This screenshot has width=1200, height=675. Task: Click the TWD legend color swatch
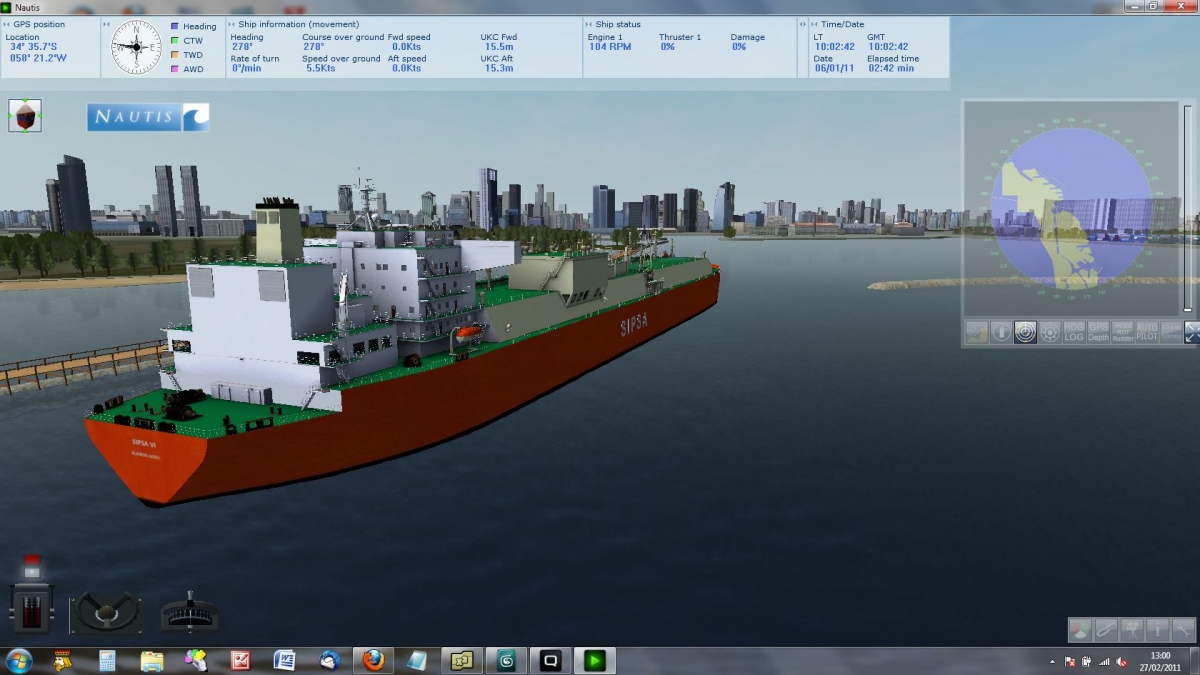pos(175,55)
